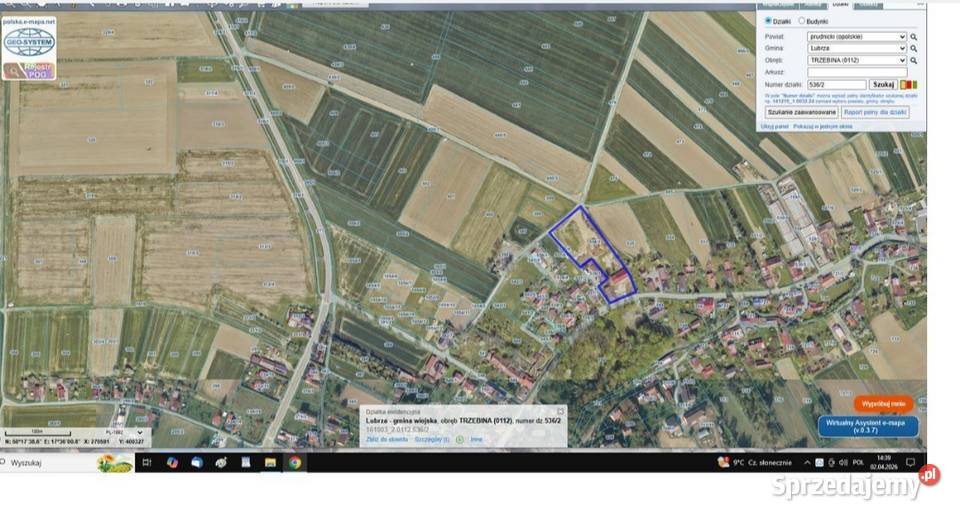Select the Budynki radio button
This screenshot has width=960, height=519.
(x=801, y=21)
